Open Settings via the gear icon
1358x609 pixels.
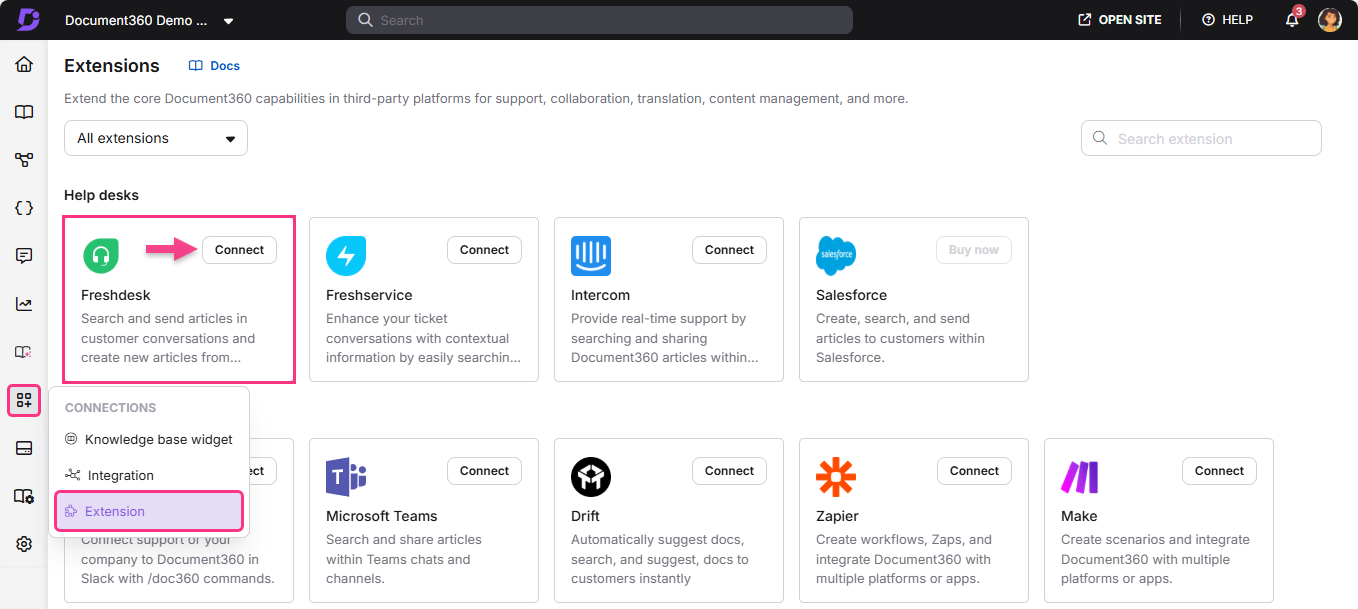click(23, 543)
